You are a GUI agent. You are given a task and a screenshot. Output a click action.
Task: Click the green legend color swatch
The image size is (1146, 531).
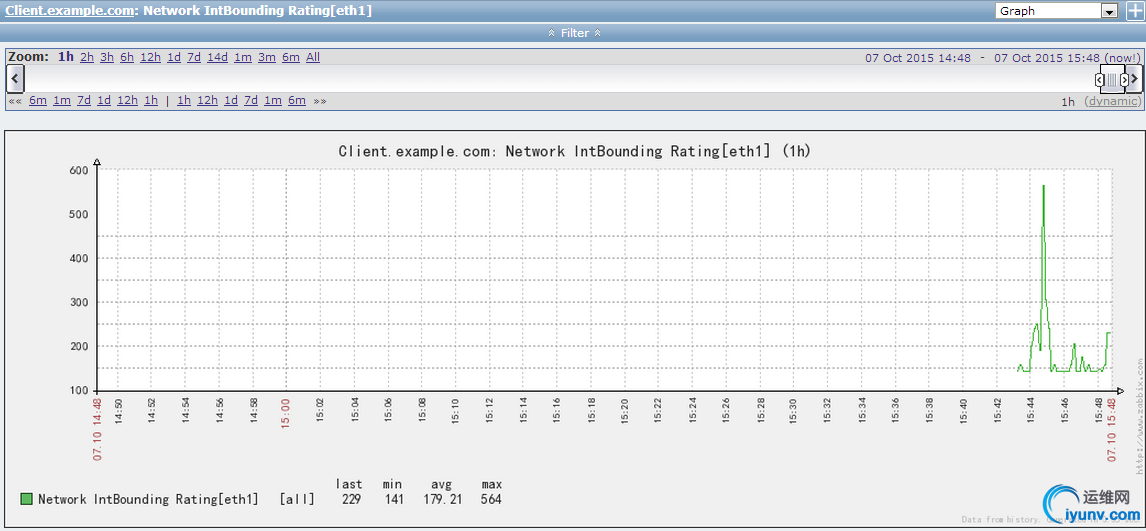point(27,500)
